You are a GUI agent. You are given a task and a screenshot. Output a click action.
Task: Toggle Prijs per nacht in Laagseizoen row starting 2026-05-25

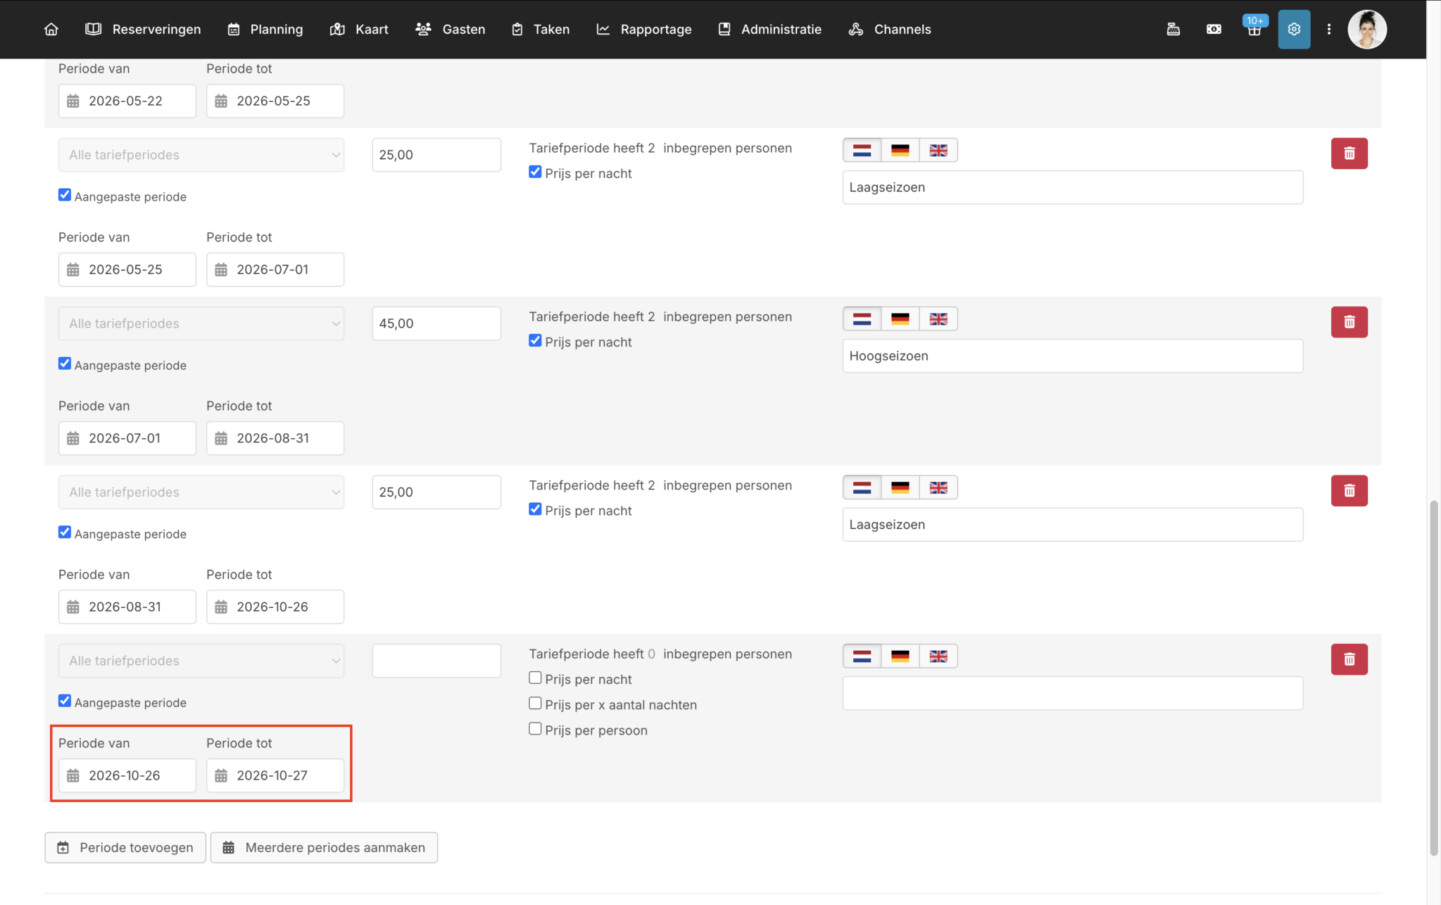pos(535,172)
